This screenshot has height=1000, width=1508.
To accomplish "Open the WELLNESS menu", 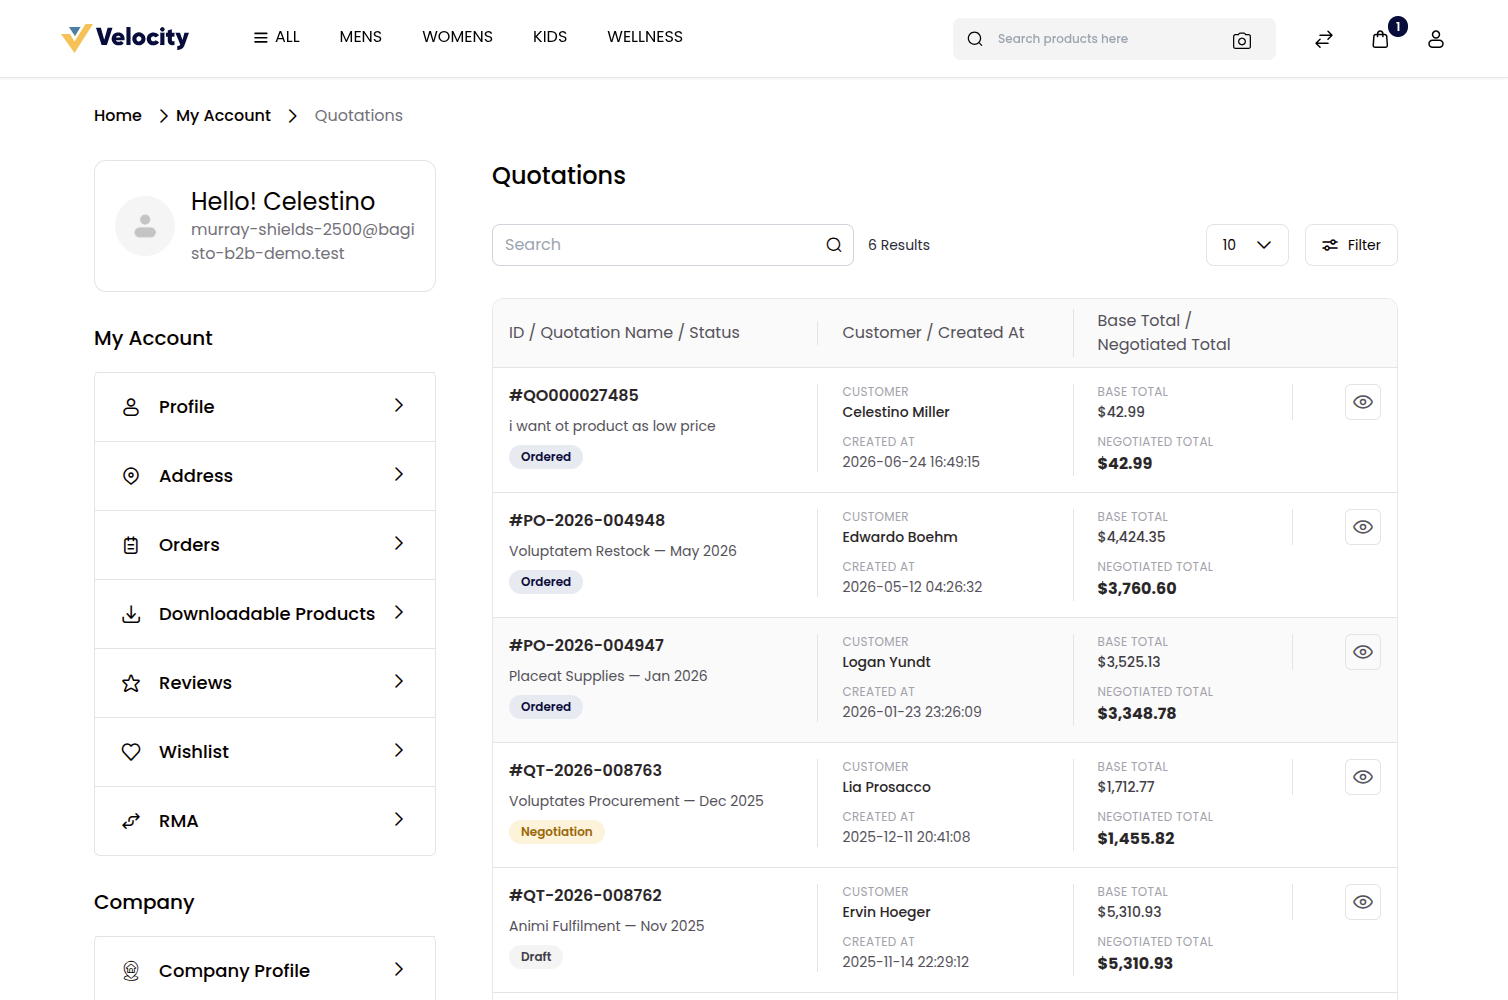I will (645, 37).
